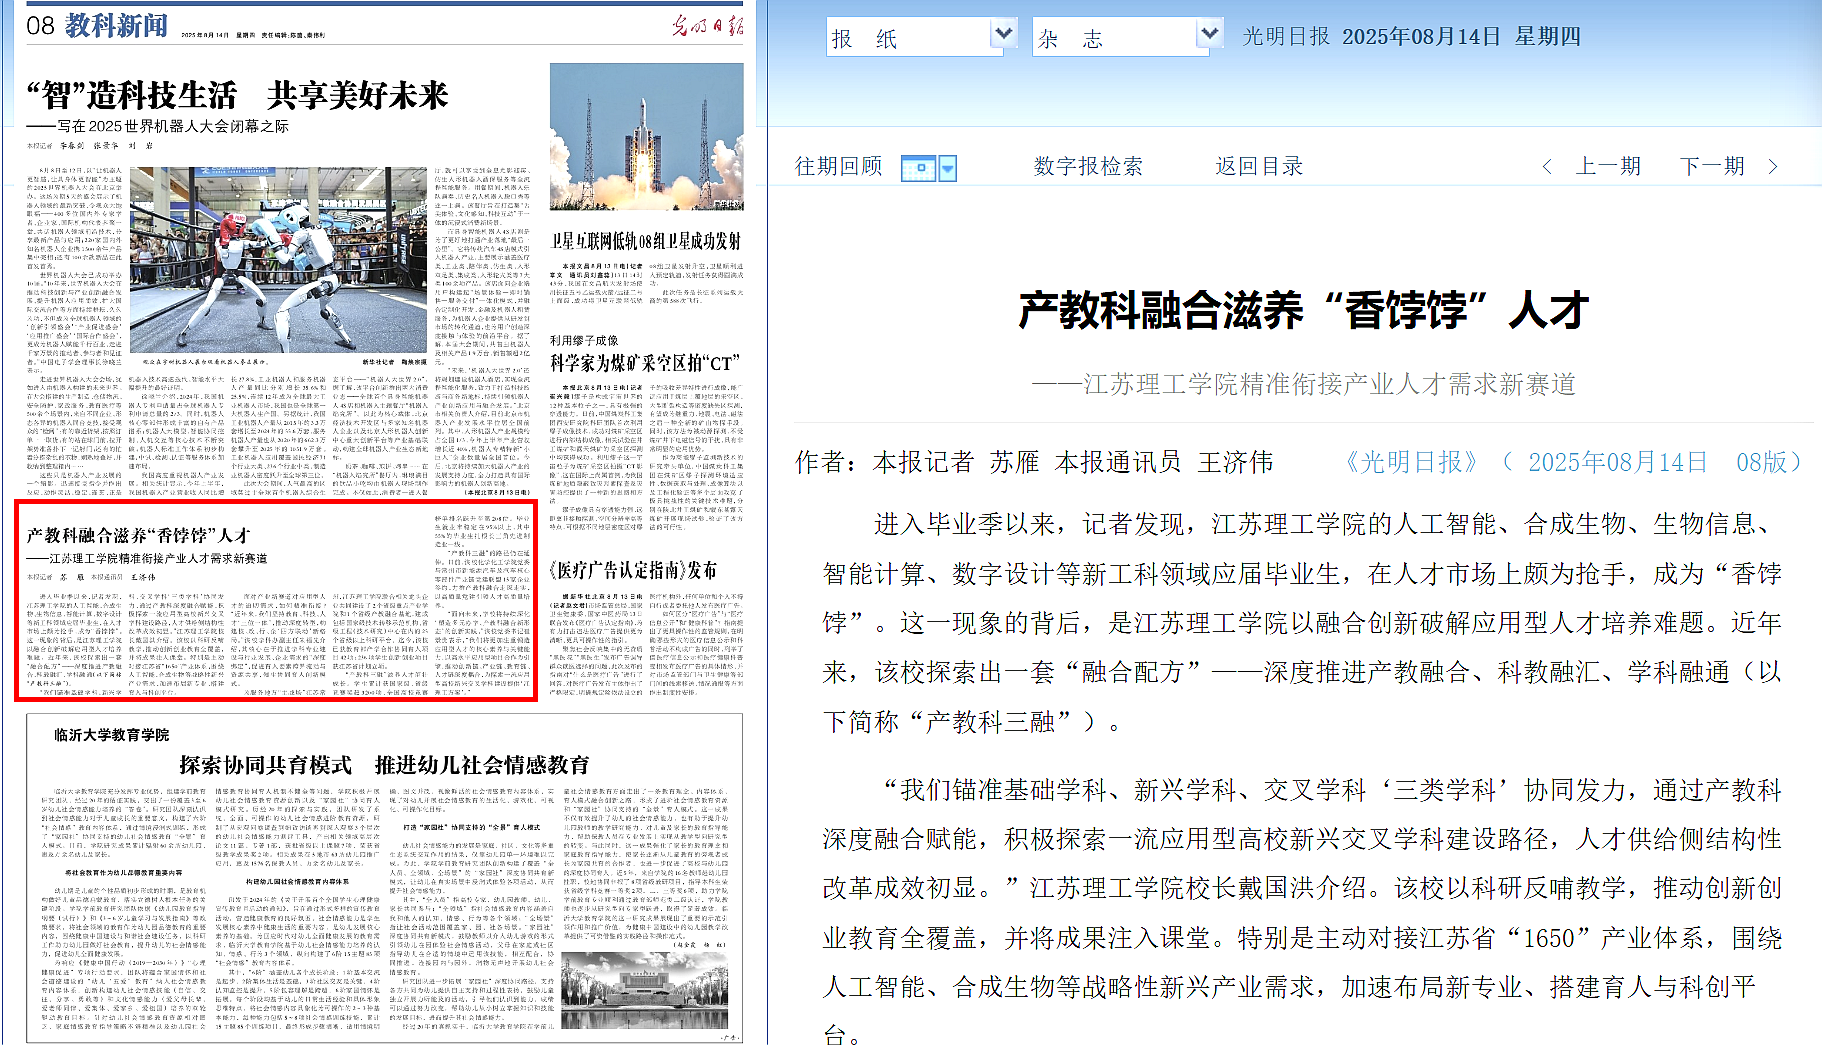Go to previous issue 上一期
1822x1045 pixels.
[x=1608, y=166]
